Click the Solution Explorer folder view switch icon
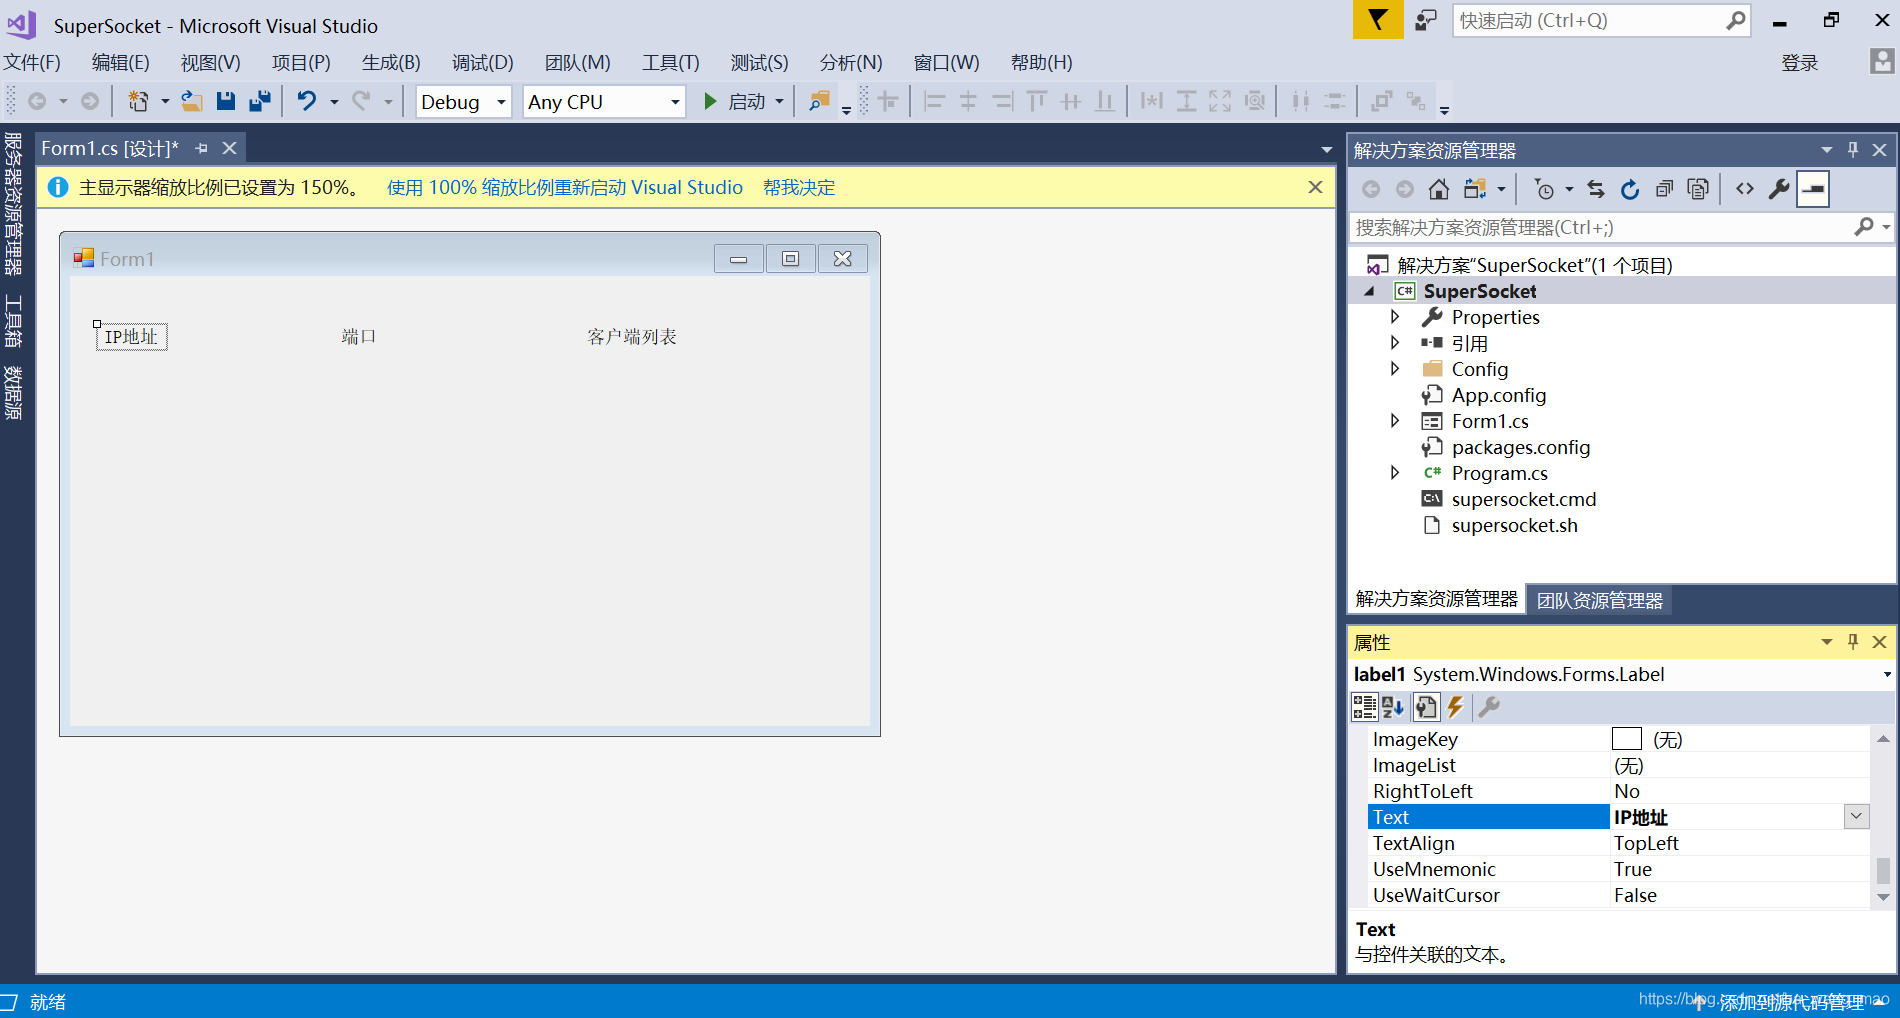Viewport: 1900px width, 1018px height. pyautogui.click(x=1476, y=189)
